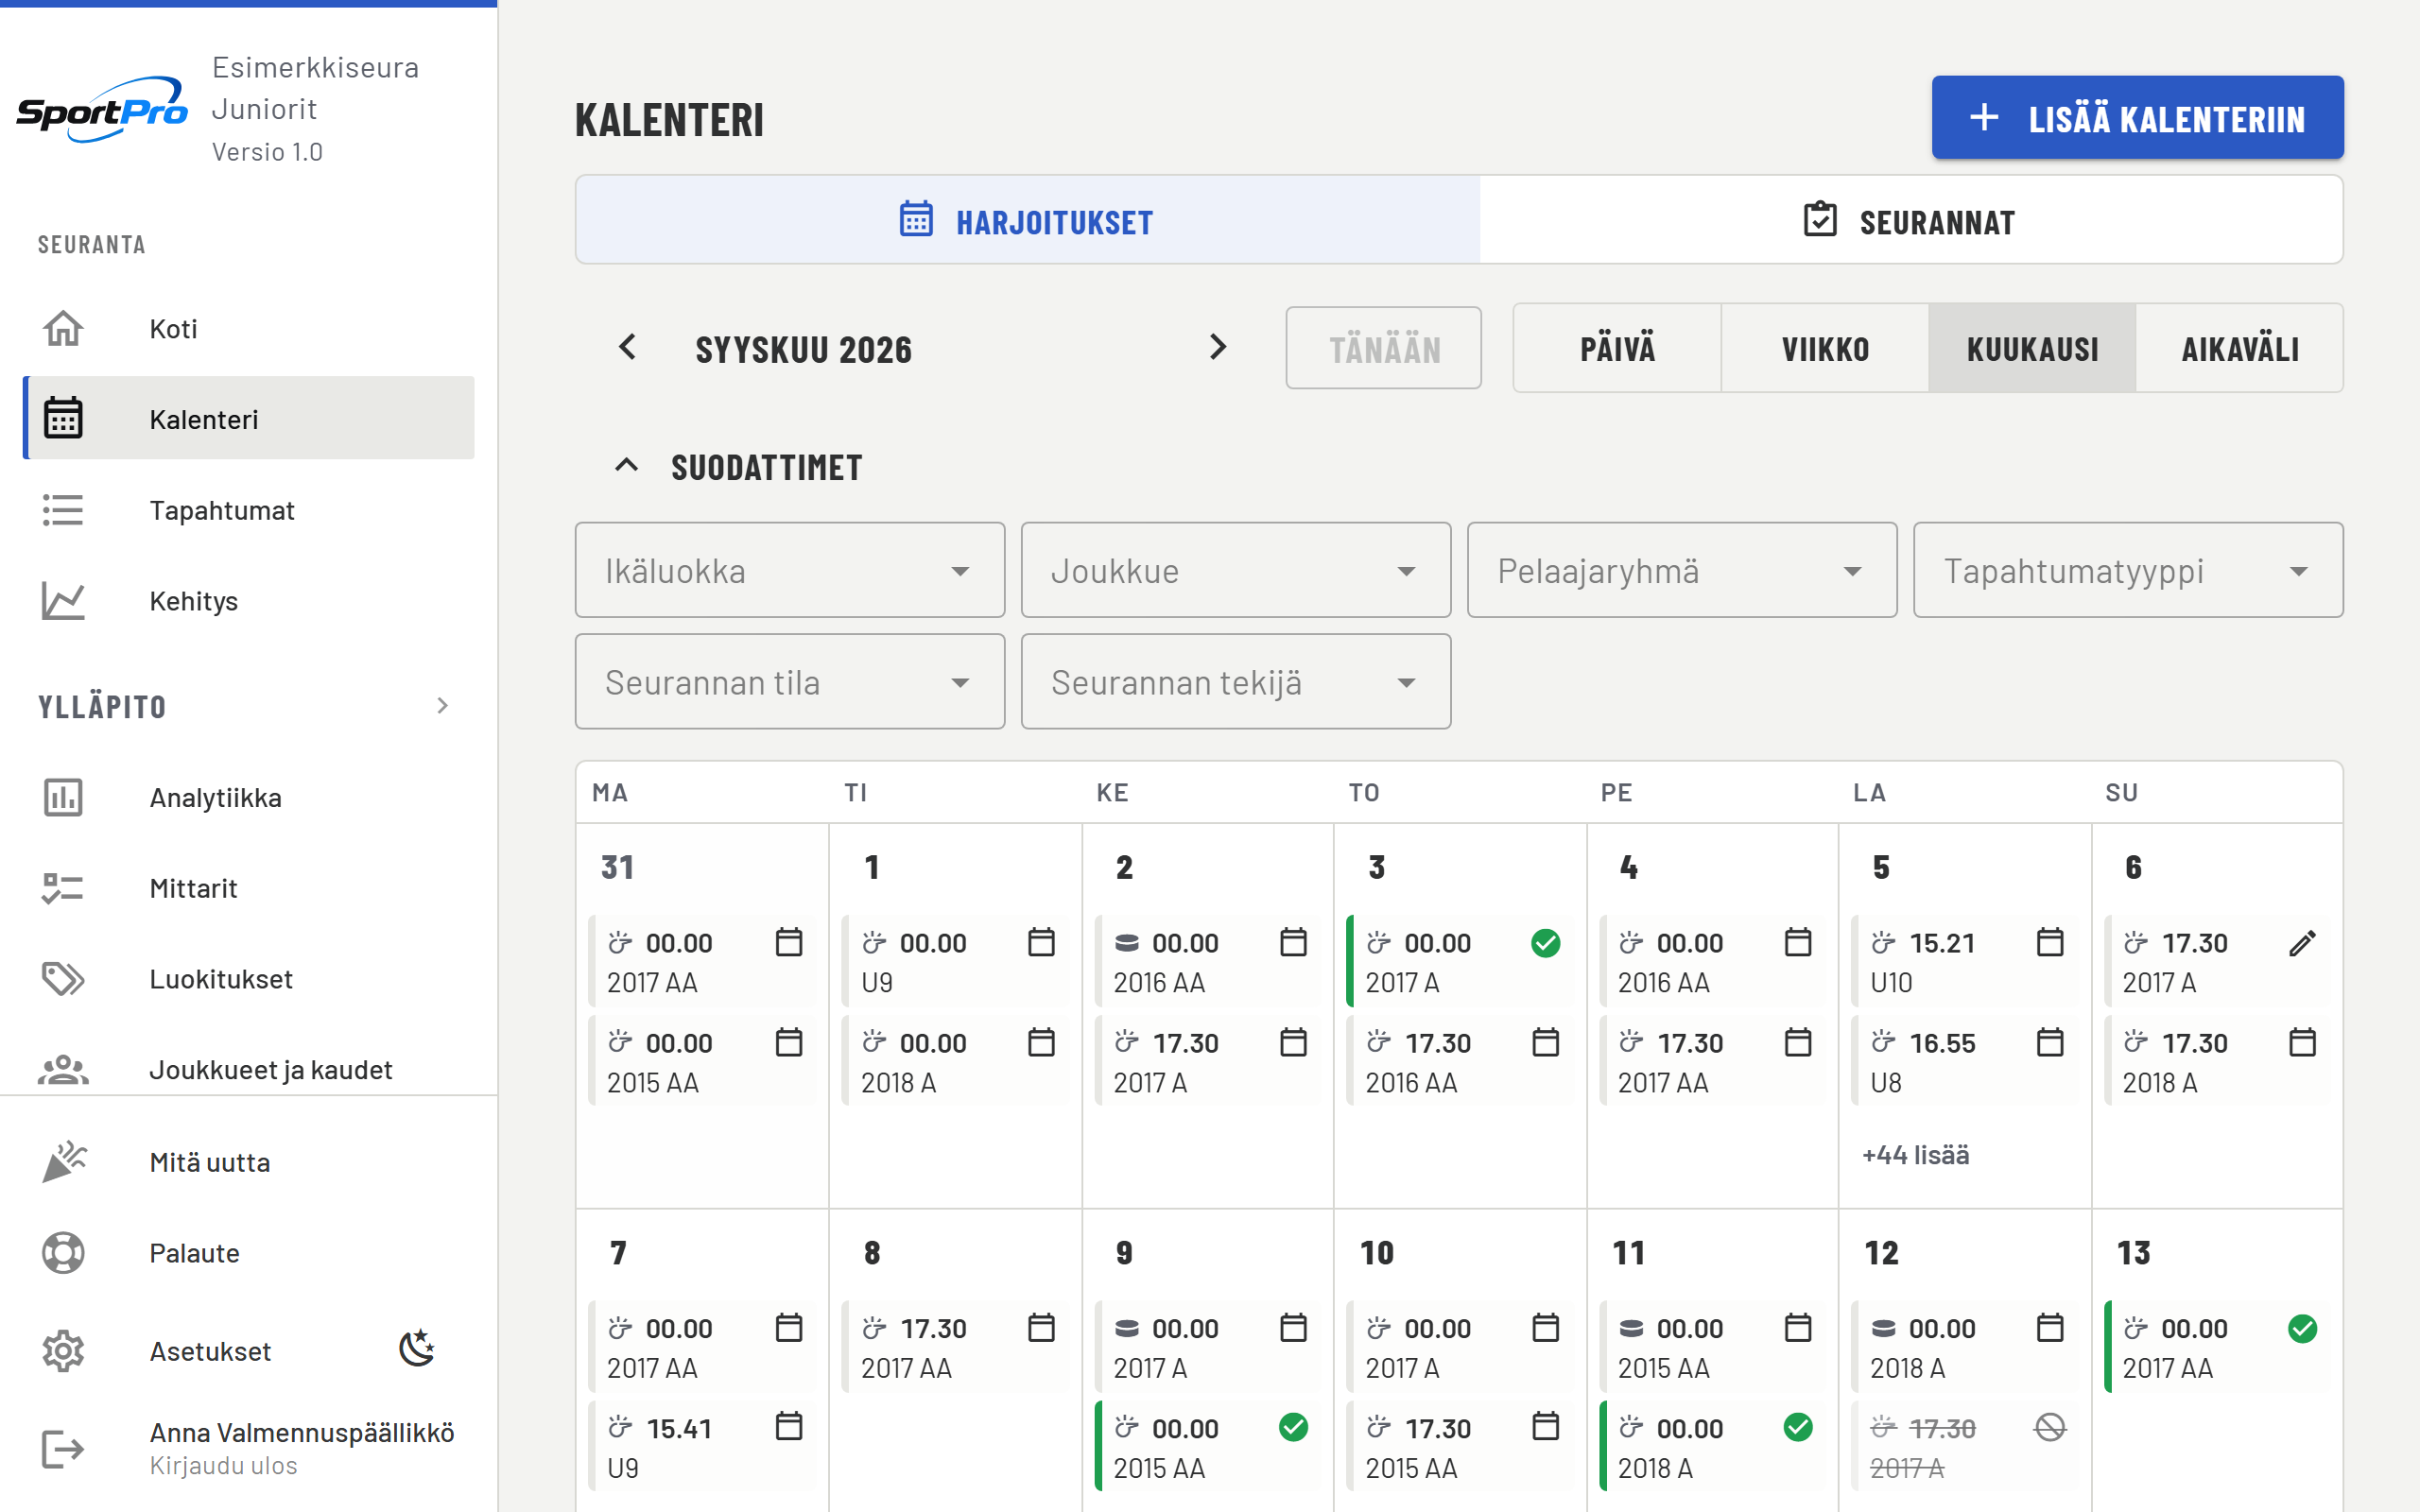Image resolution: width=2420 pixels, height=1512 pixels.
Task: Toggle dark mode moon icon
Action: [416, 1349]
